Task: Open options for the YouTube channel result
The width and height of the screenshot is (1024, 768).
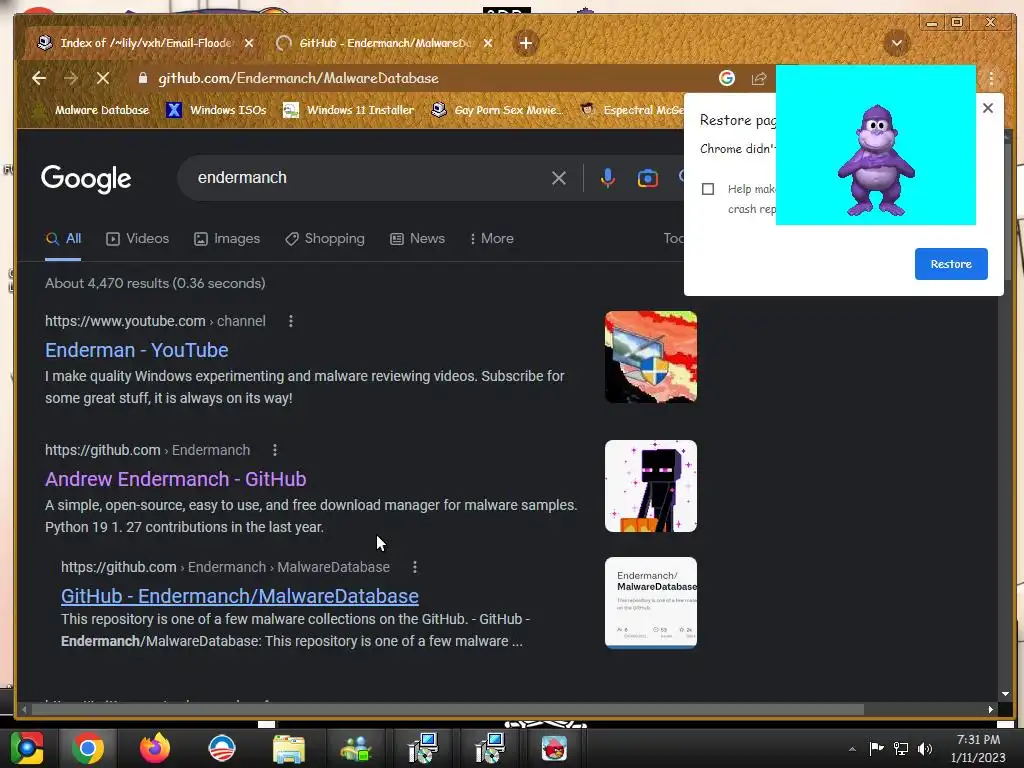Action: pyautogui.click(x=291, y=321)
